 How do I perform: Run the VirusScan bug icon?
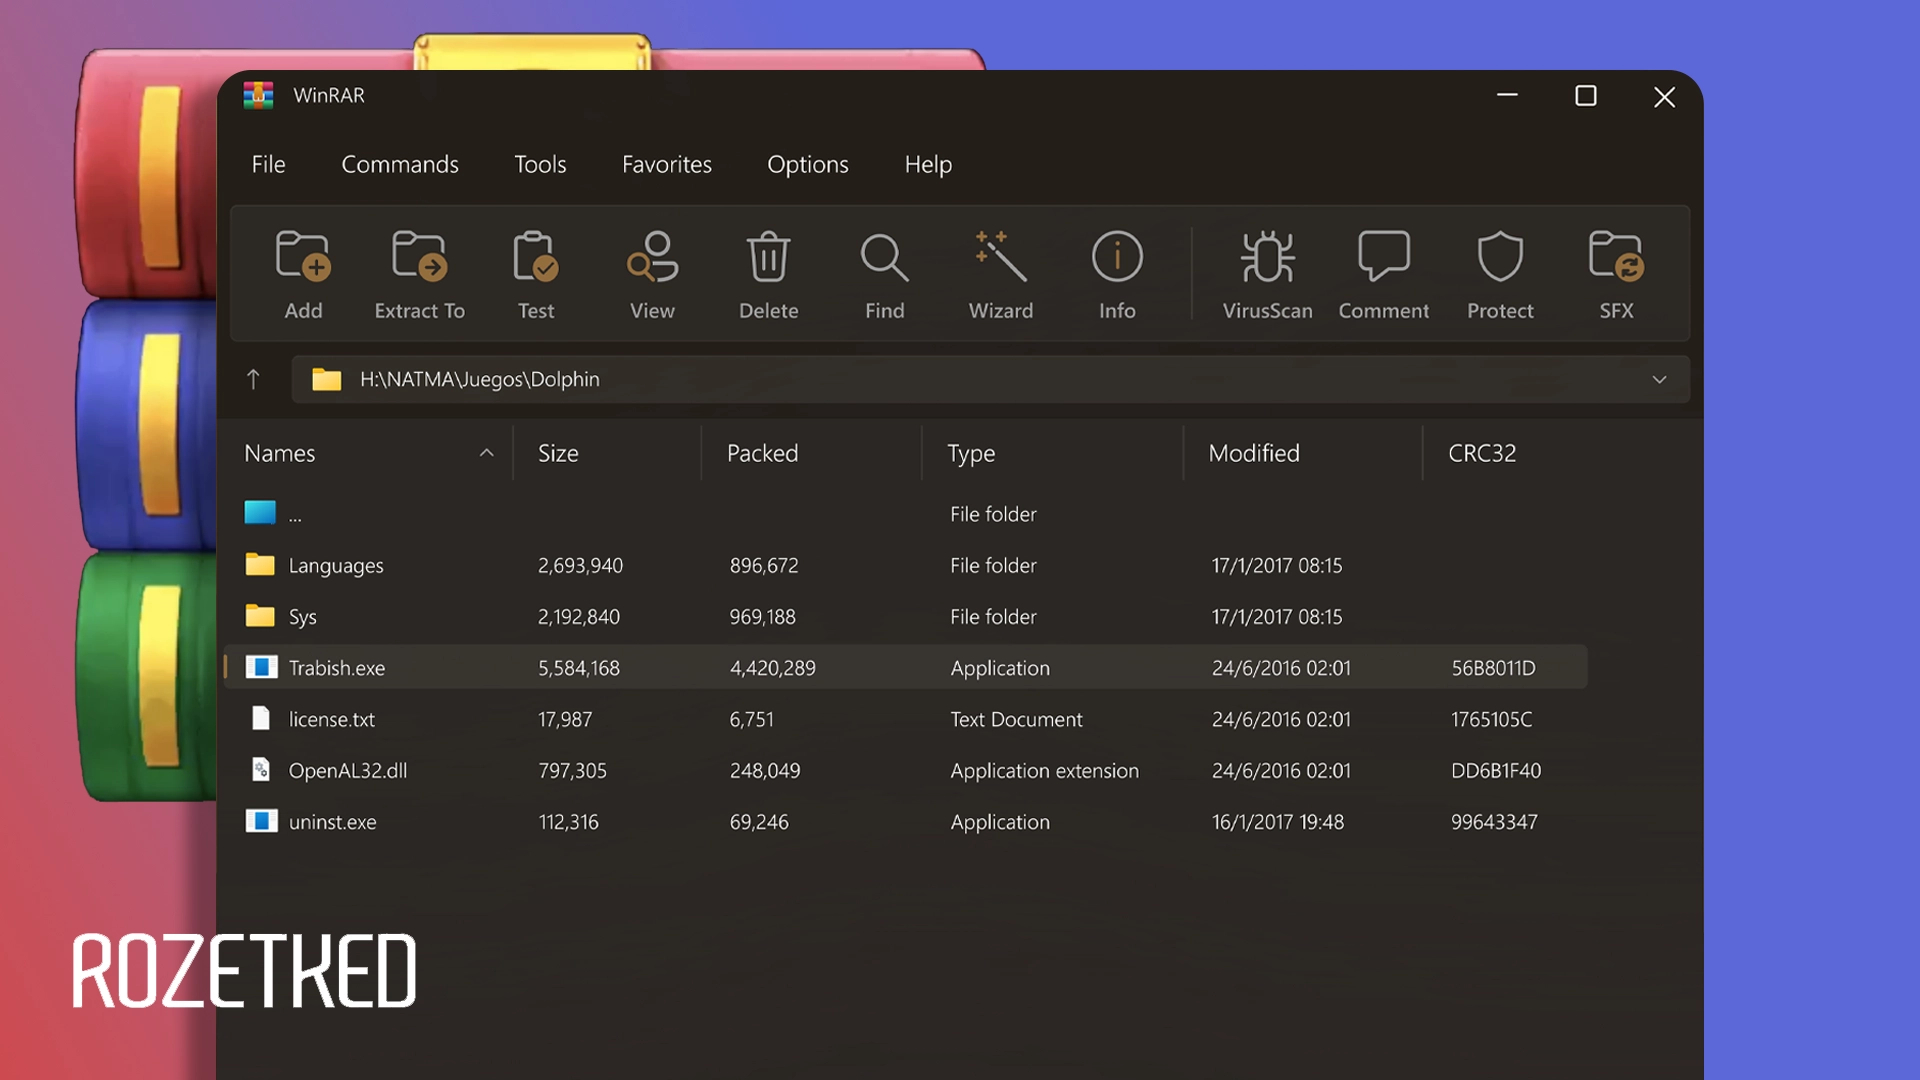(1268, 257)
